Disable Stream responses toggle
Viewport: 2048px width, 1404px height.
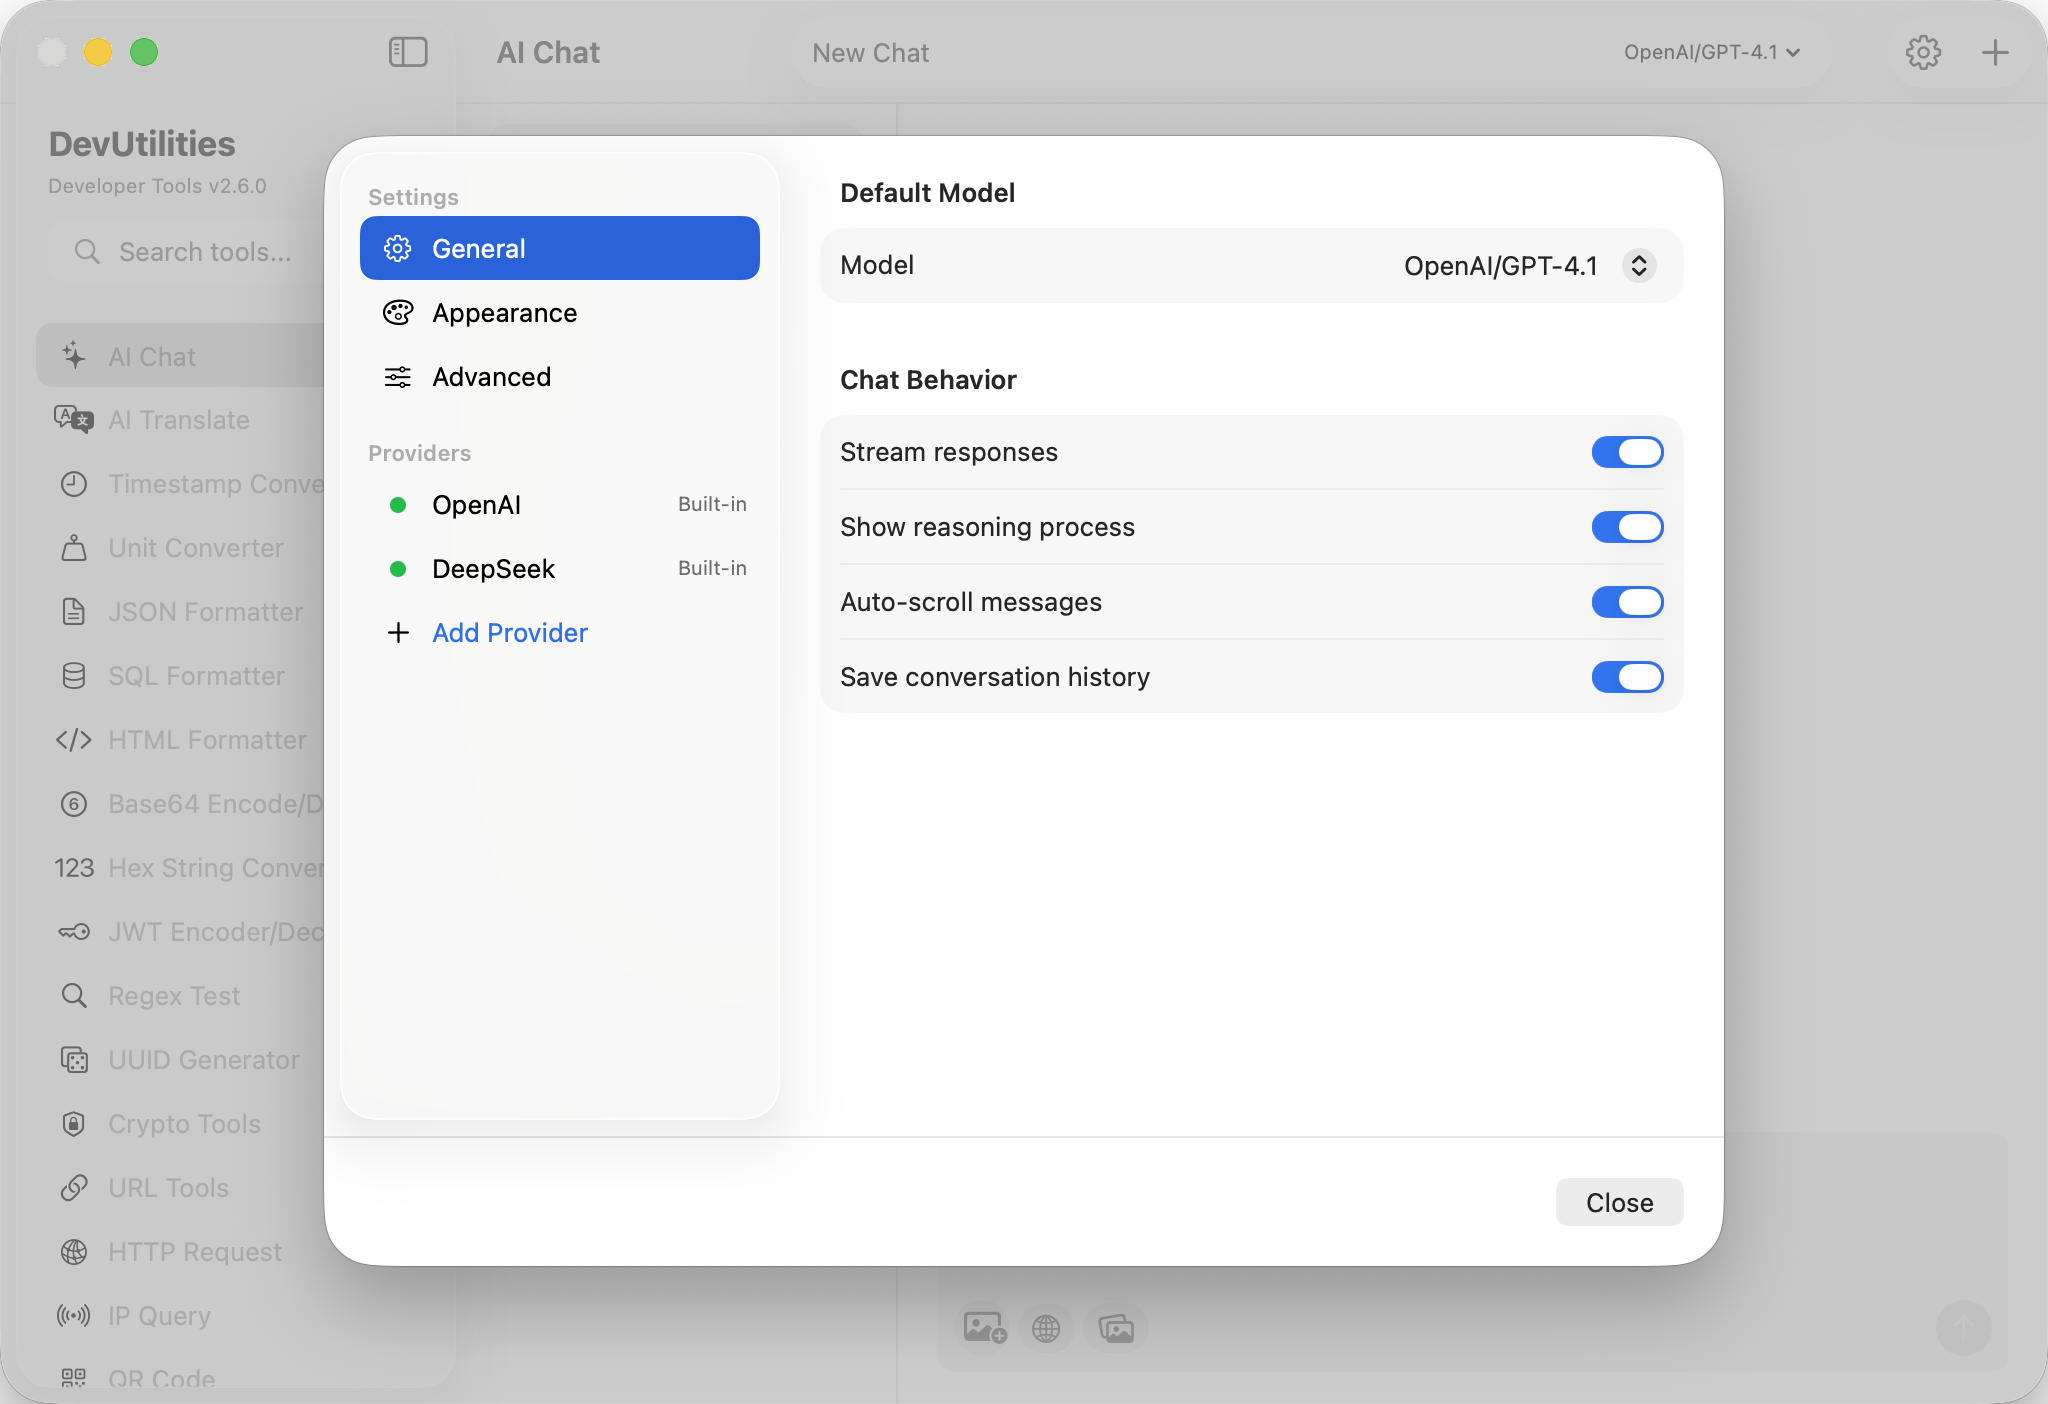pos(1627,452)
